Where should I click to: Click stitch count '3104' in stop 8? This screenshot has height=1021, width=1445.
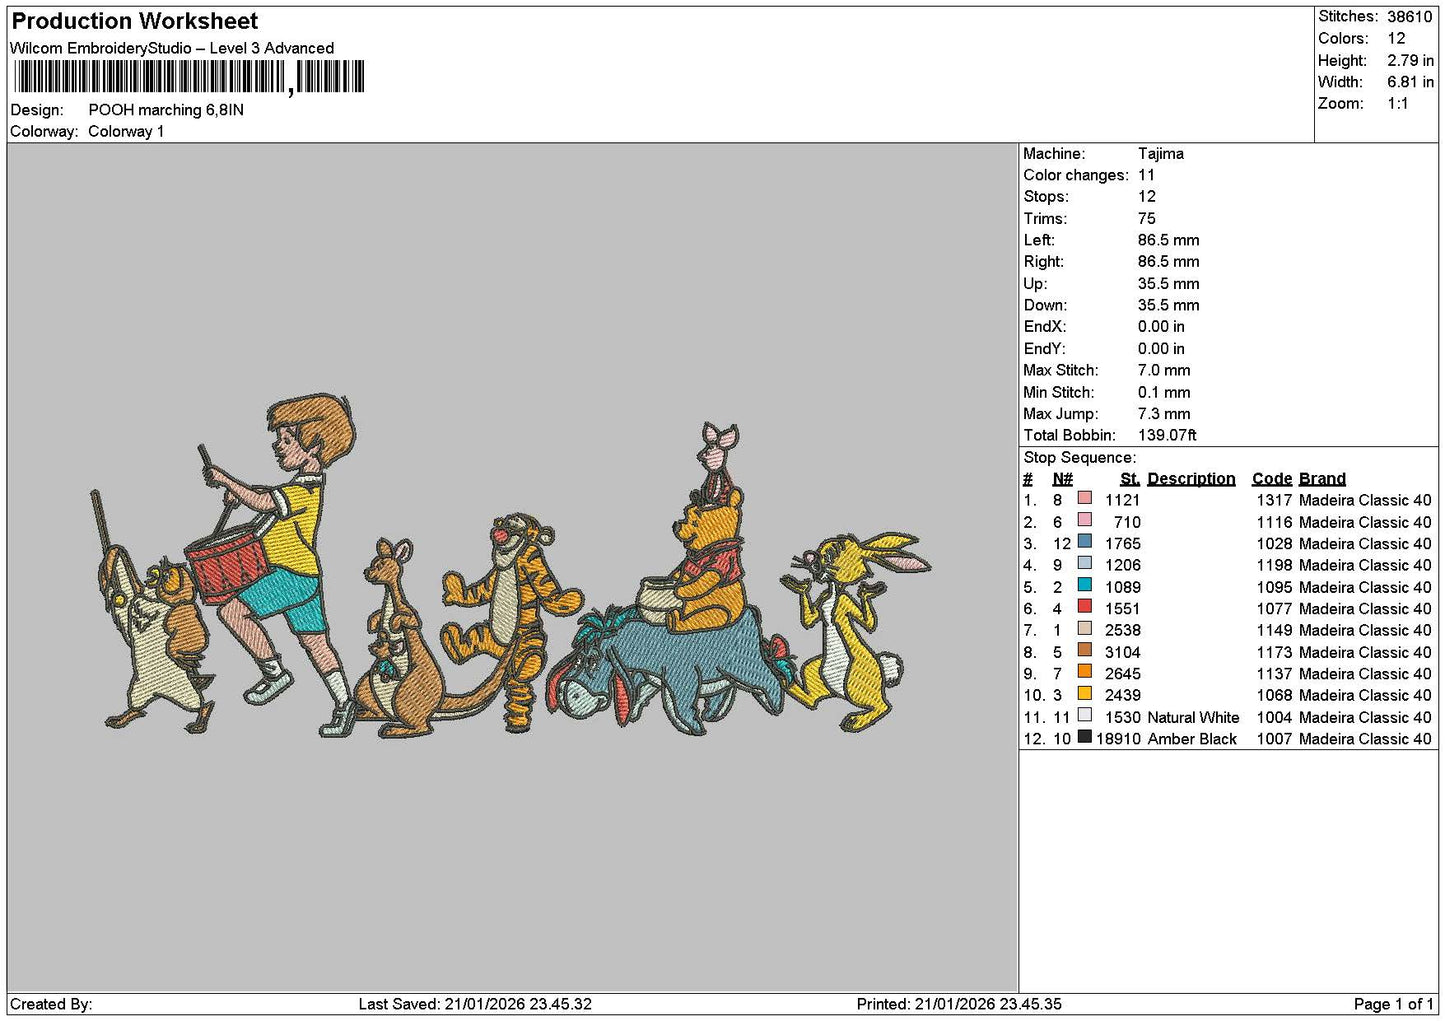[1122, 652]
